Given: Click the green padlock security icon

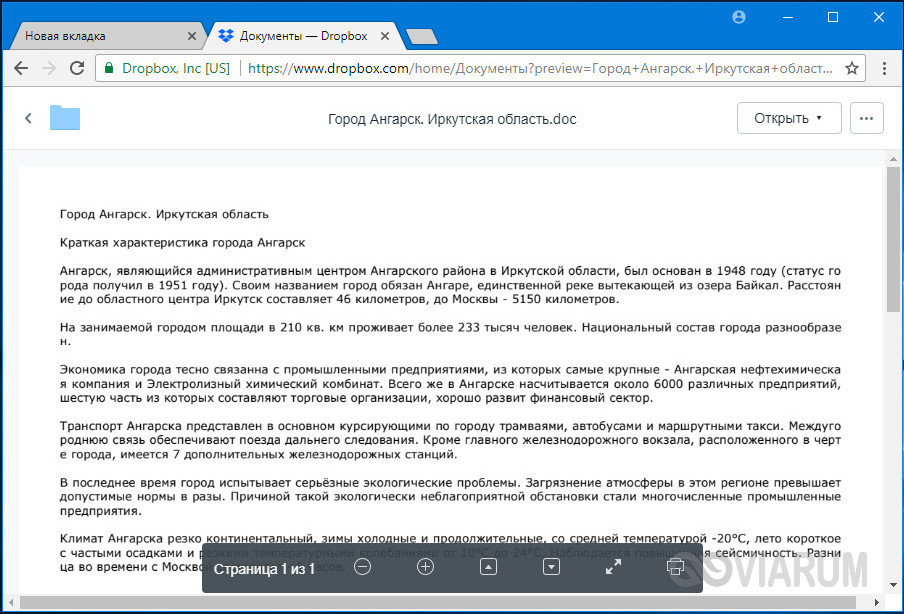Looking at the screenshot, I should [x=108, y=68].
